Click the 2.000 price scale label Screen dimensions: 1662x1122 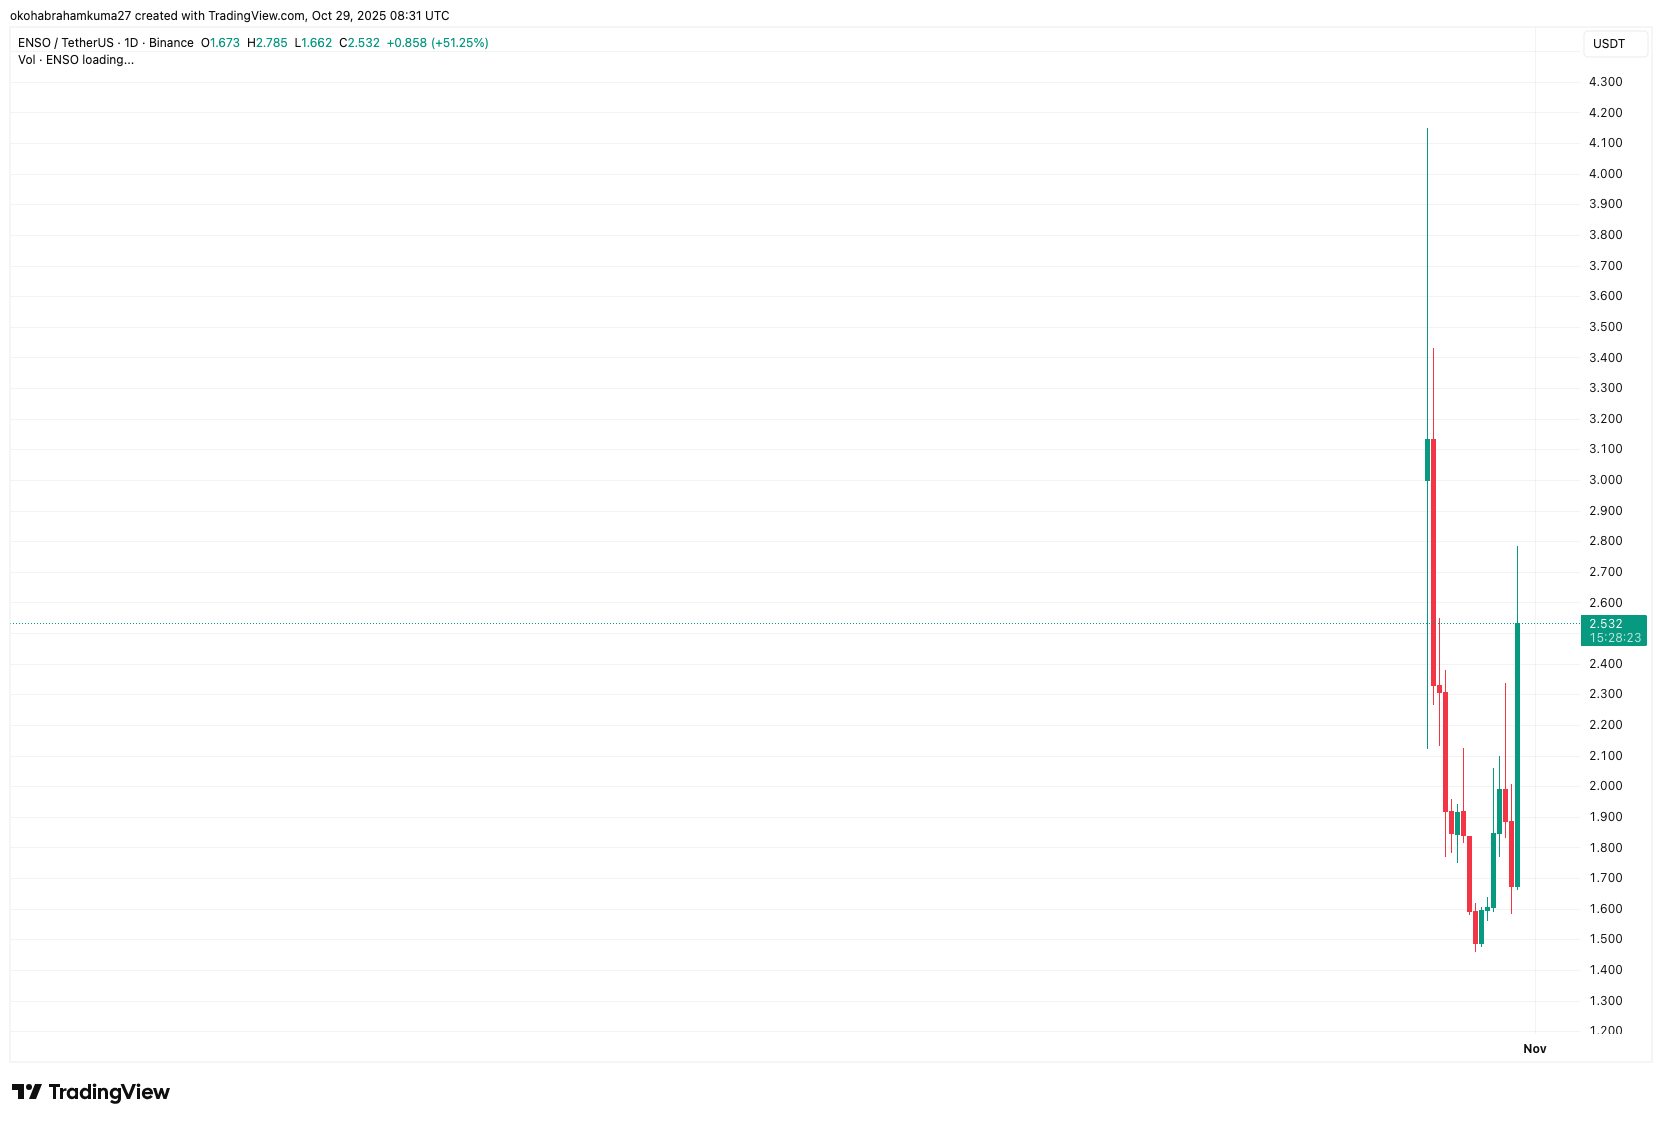point(1605,786)
